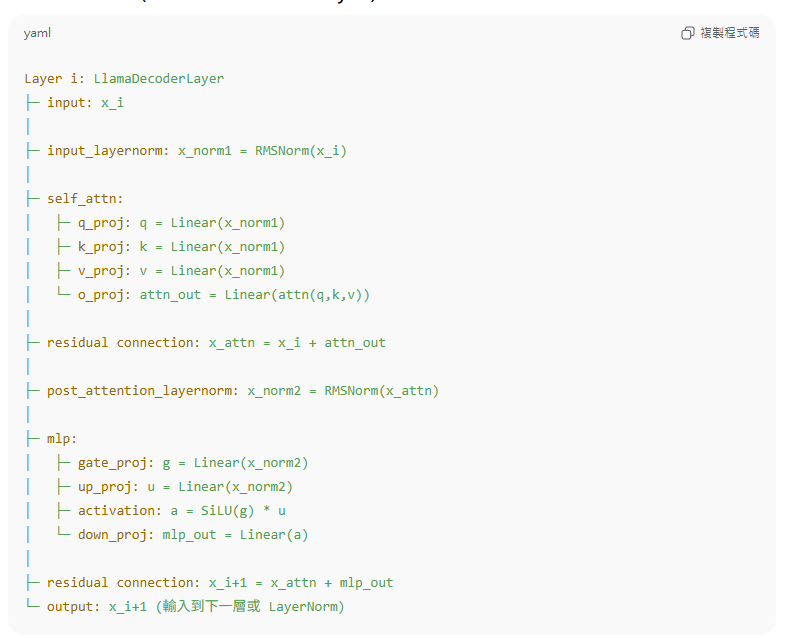
Task: Select the post_attention_layernorm line
Action: [x=242, y=390]
